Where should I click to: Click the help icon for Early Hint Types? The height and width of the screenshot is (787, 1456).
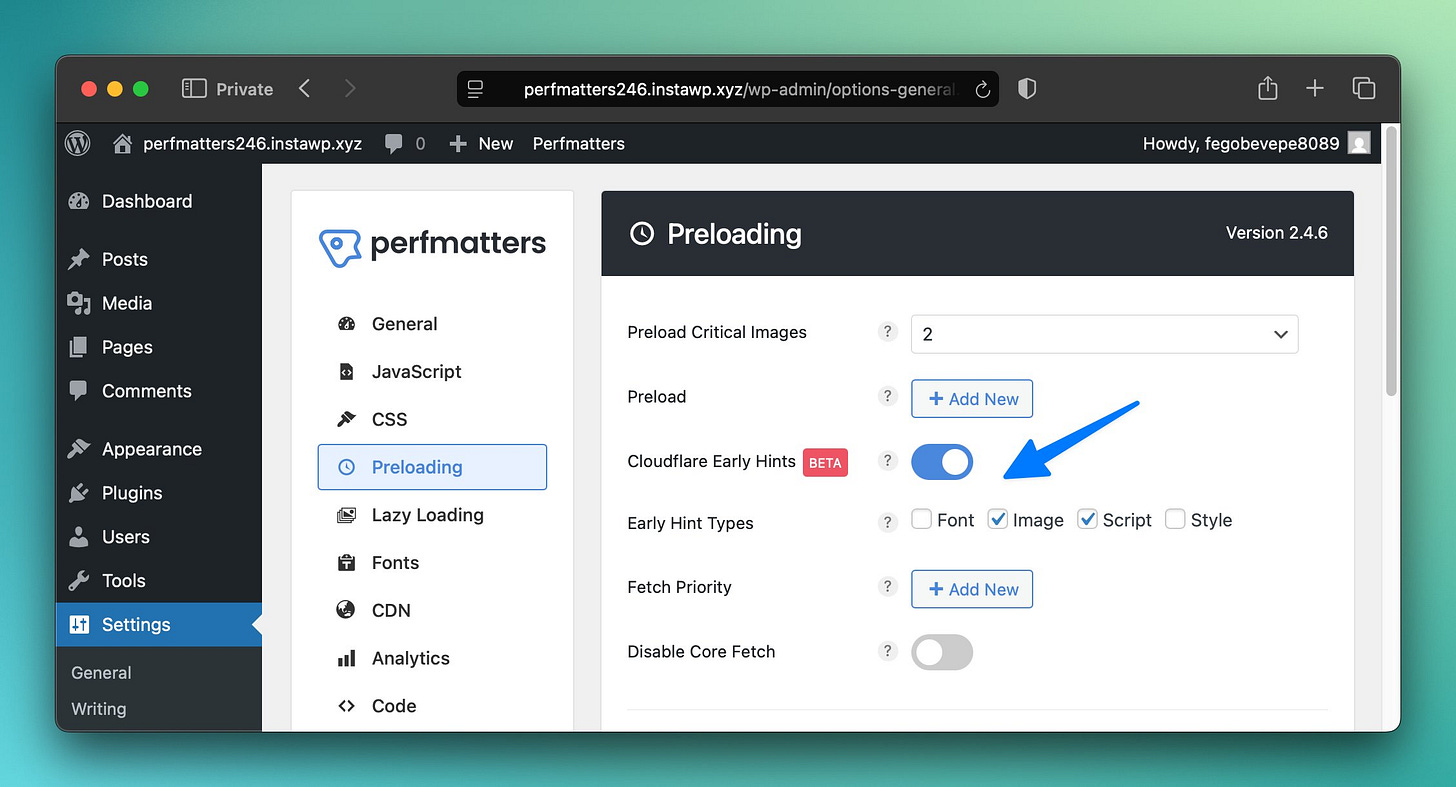click(x=887, y=522)
